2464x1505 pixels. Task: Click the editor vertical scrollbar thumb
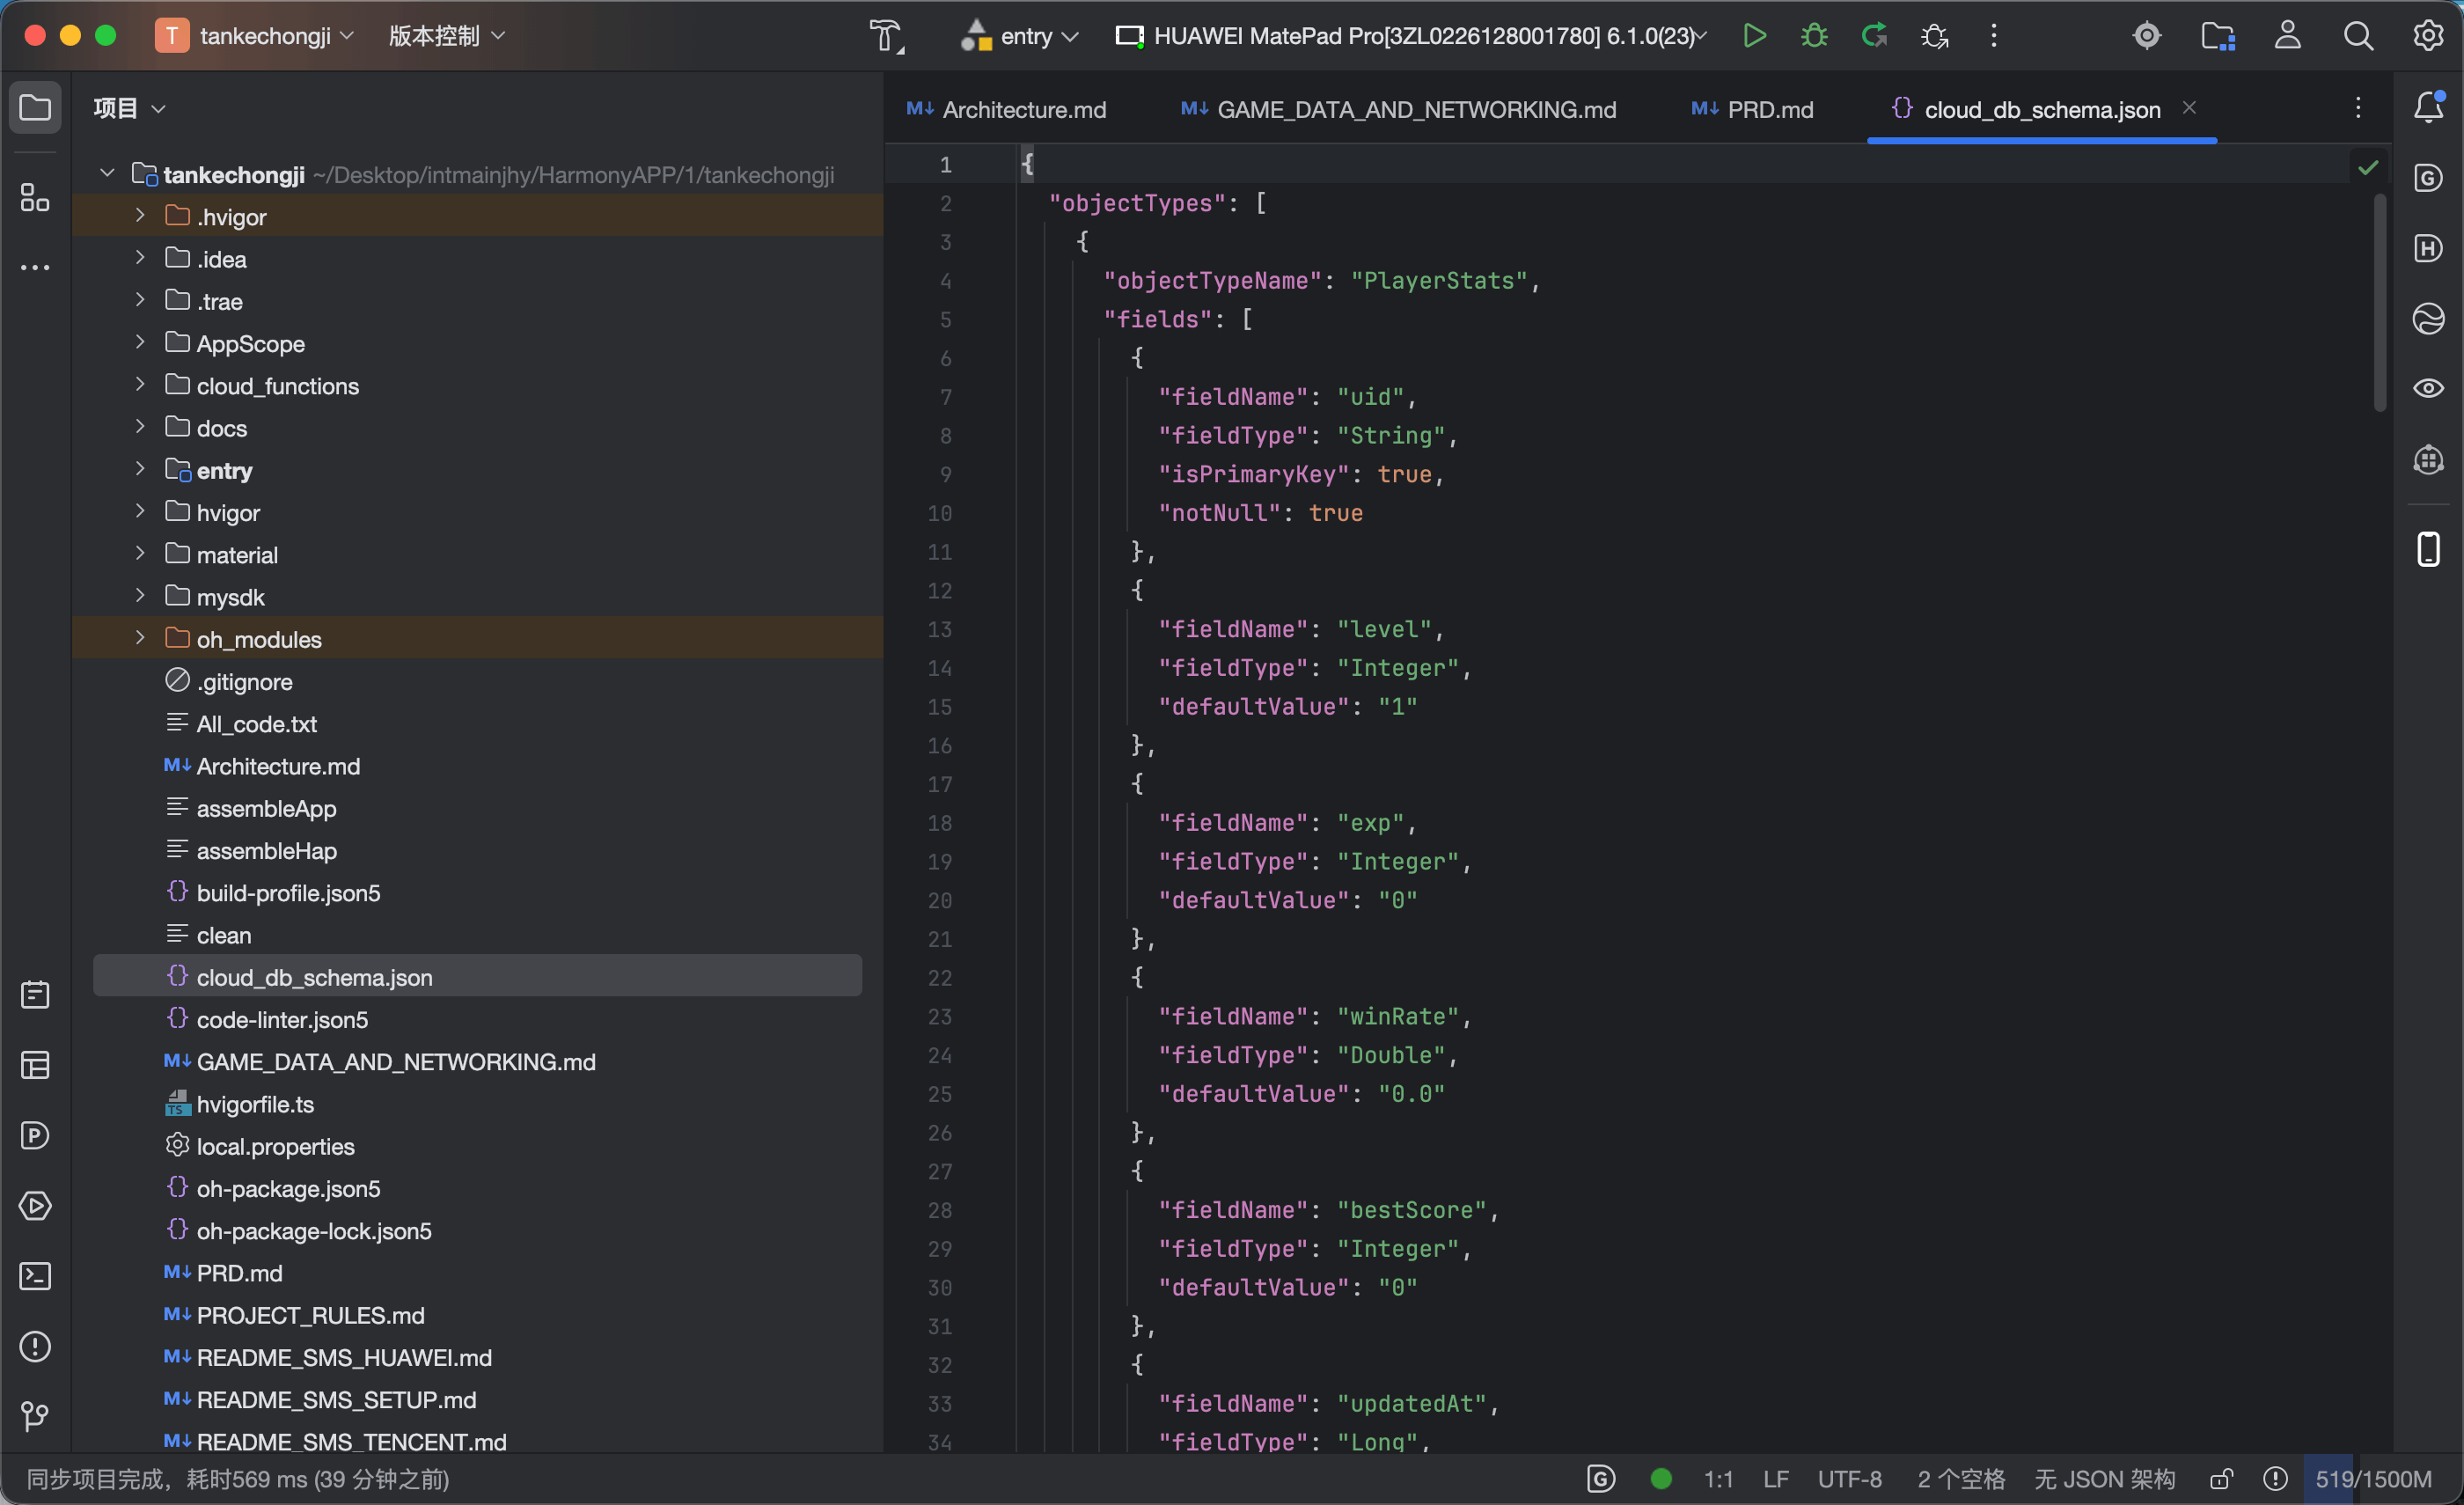[x=2380, y=303]
